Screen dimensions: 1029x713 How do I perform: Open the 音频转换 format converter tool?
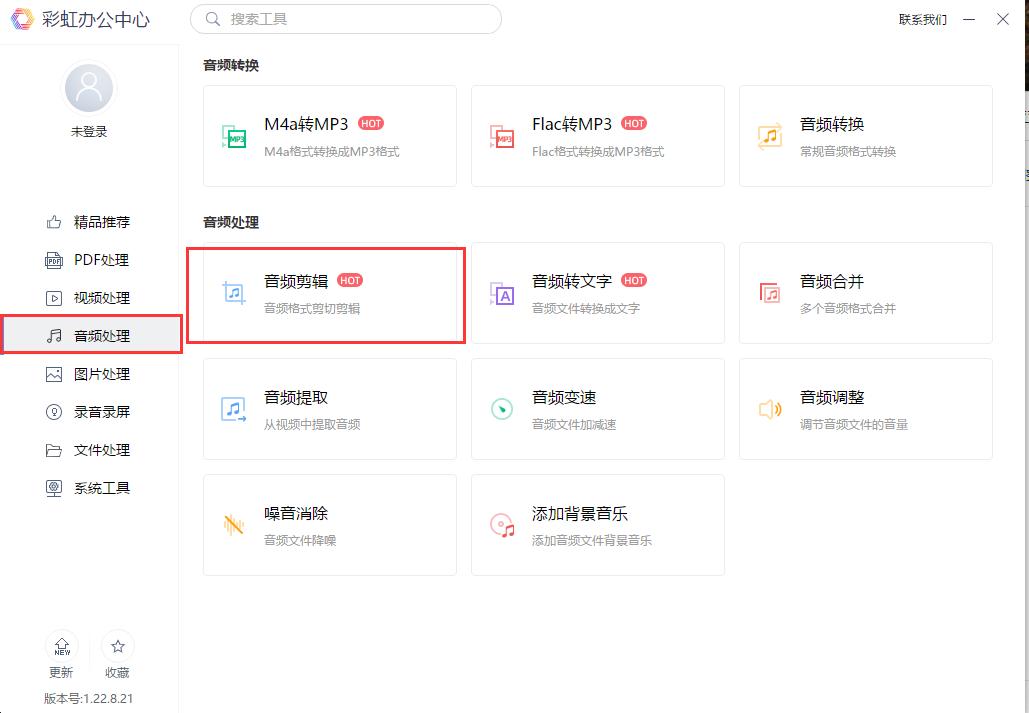coord(865,136)
